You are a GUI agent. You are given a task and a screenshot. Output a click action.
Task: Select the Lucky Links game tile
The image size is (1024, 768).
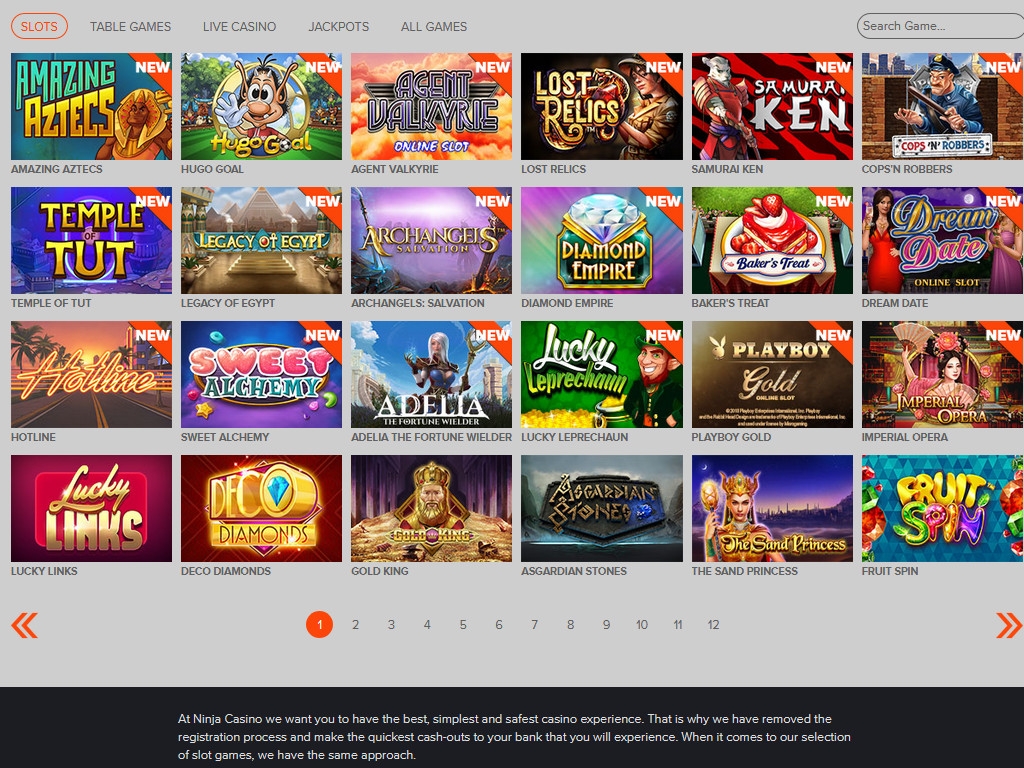91,508
